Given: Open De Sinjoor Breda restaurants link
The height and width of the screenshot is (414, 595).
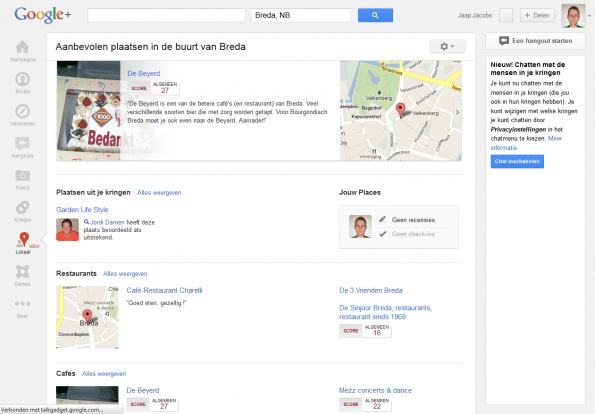Looking at the screenshot, I should coord(386,312).
